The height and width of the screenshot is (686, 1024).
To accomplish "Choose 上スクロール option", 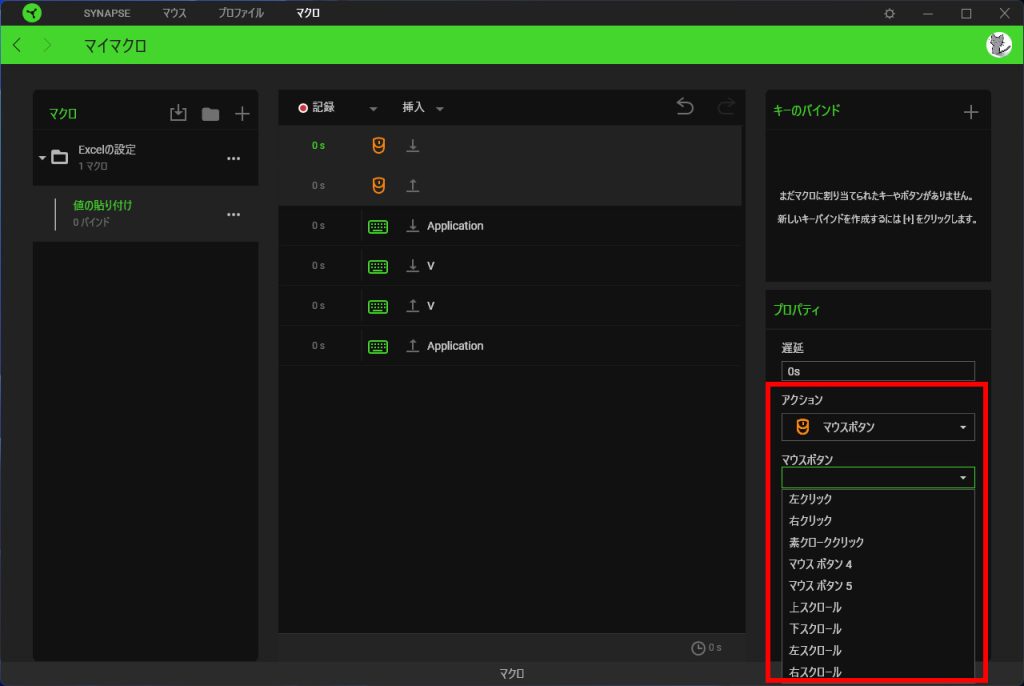I will tap(878, 607).
